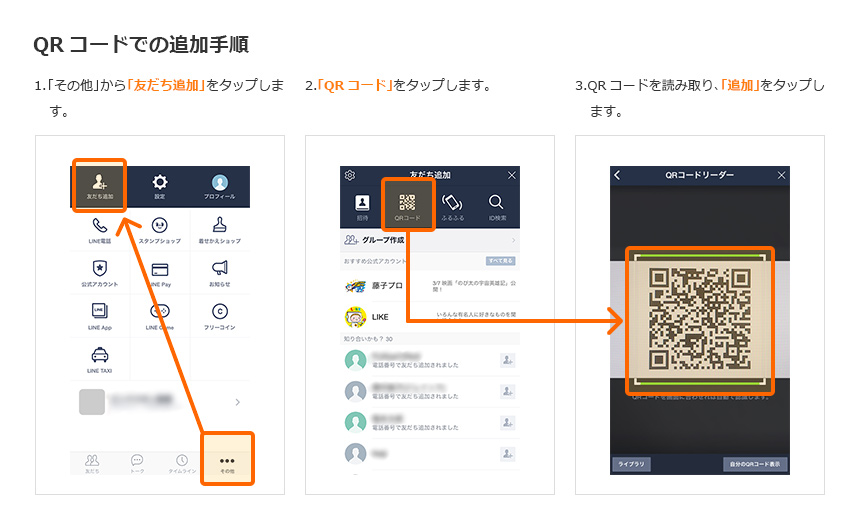Open LINE Pay card icon
This screenshot has width=860, height=530.
click(160, 274)
